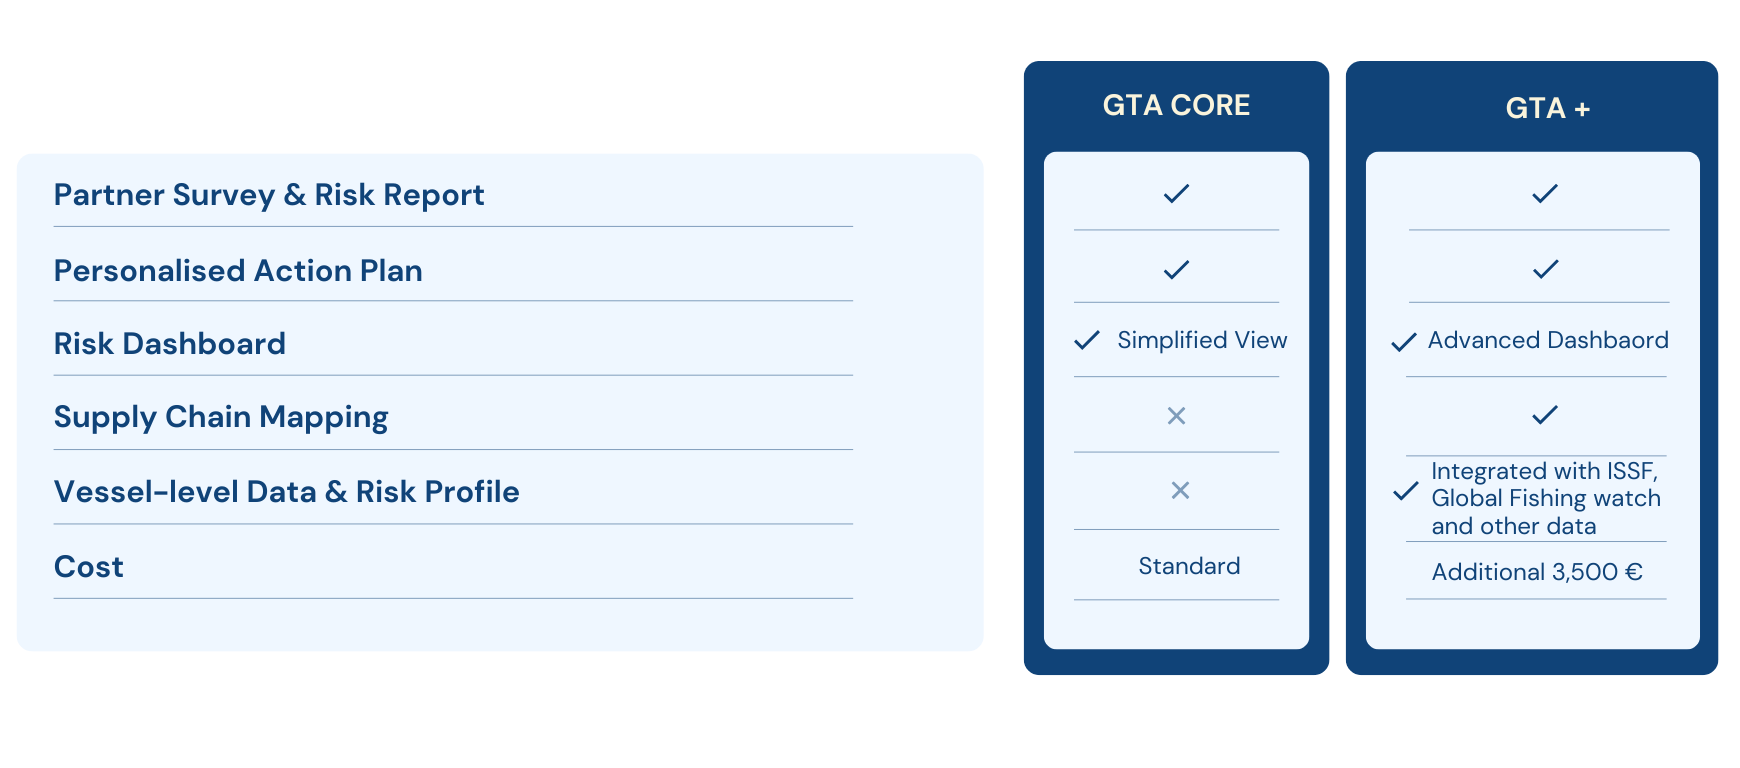This screenshot has width=1740, height=768.
Task: Select the GTA CORE plan header
Action: pos(1176,105)
